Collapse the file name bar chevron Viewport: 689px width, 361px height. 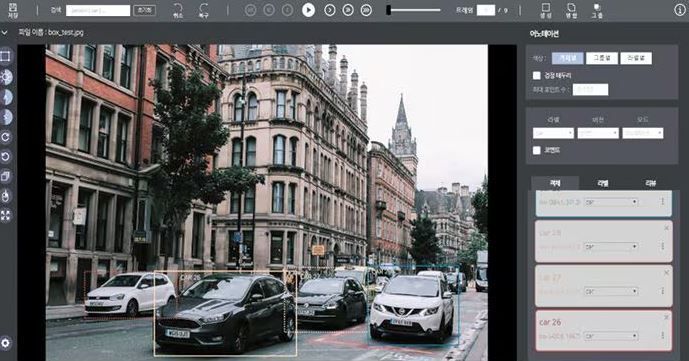(x=4, y=32)
